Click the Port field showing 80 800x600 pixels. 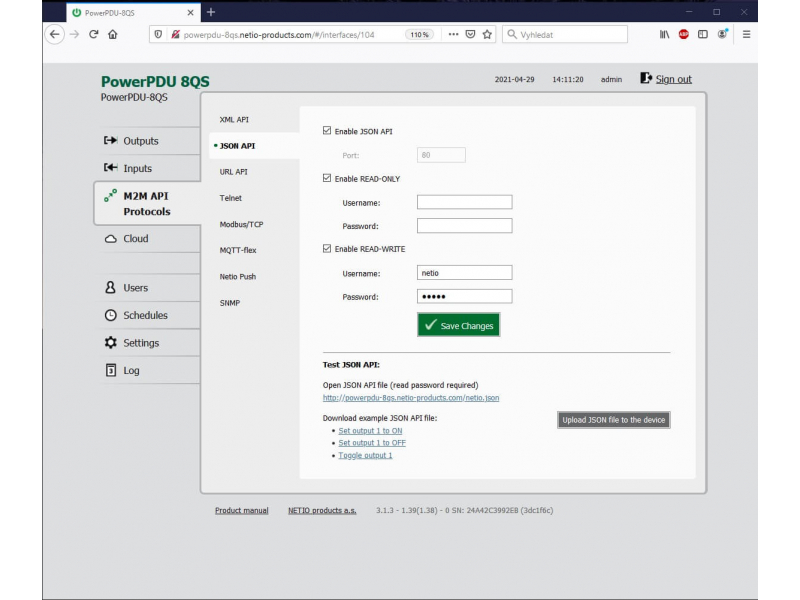point(441,155)
